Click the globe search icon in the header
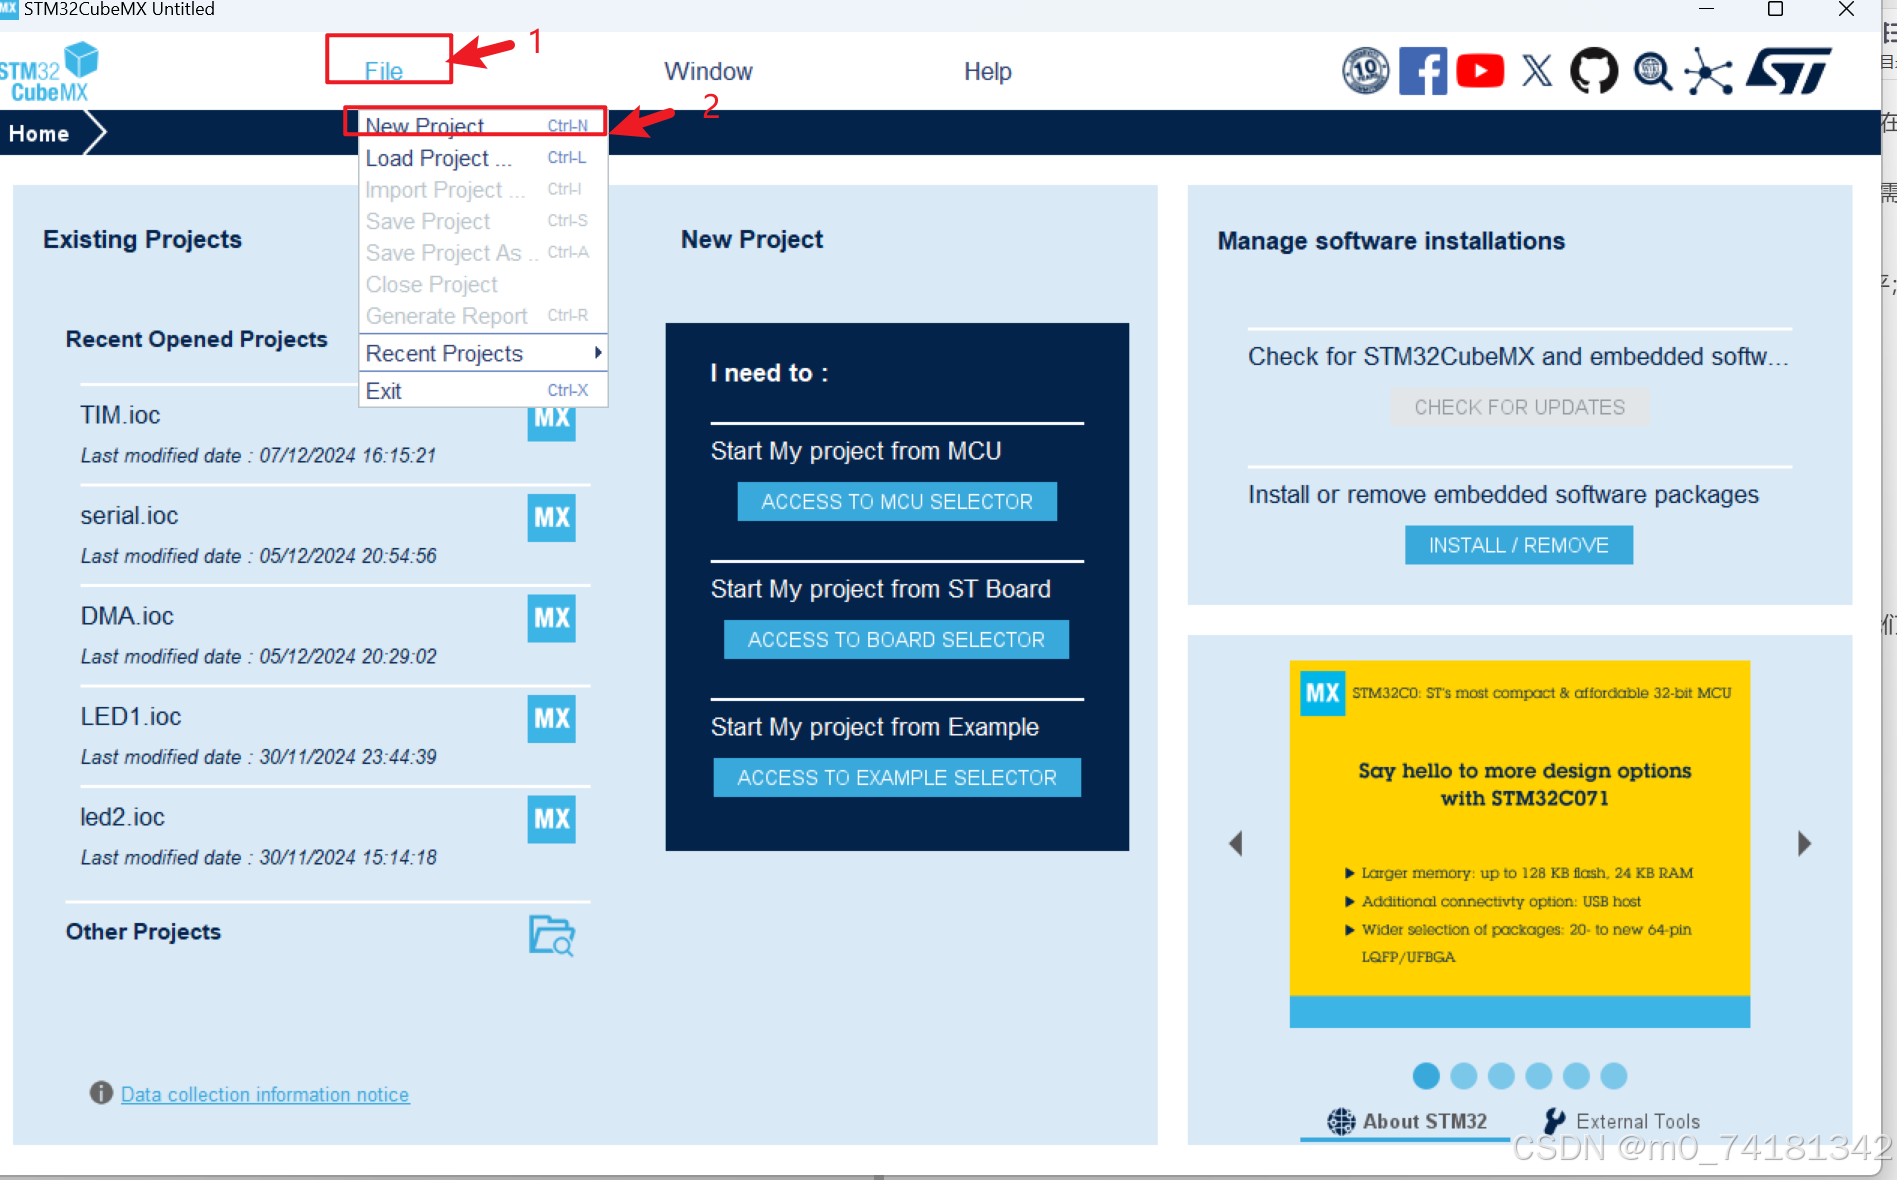Viewport: 1897px width, 1180px height. [x=1652, y=72]
